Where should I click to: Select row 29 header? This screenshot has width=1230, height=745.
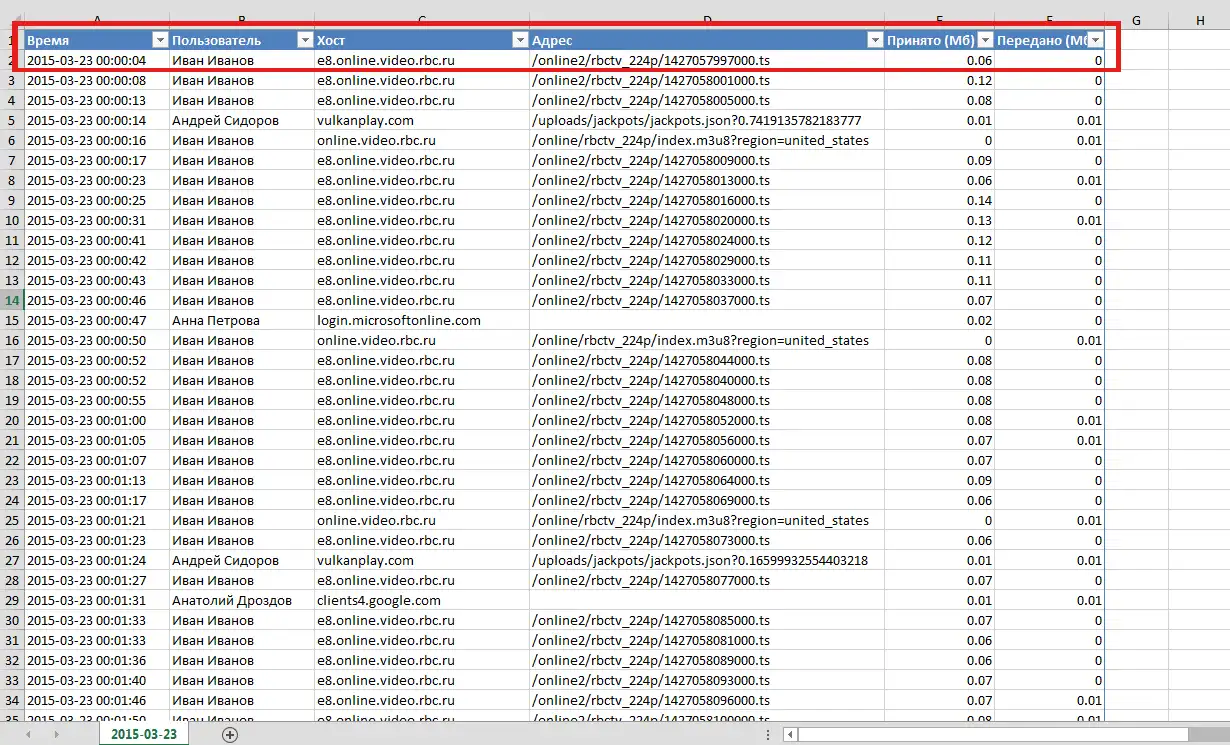pos(11,600)
